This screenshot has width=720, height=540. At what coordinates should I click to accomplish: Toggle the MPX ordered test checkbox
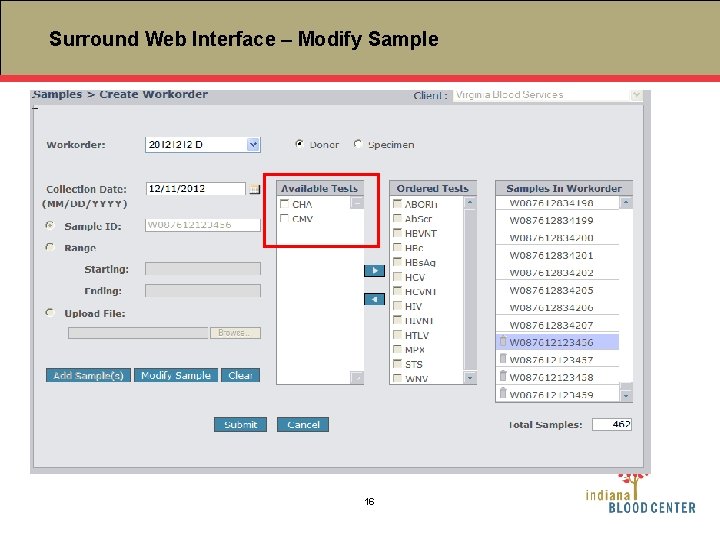tap(397, 349)
